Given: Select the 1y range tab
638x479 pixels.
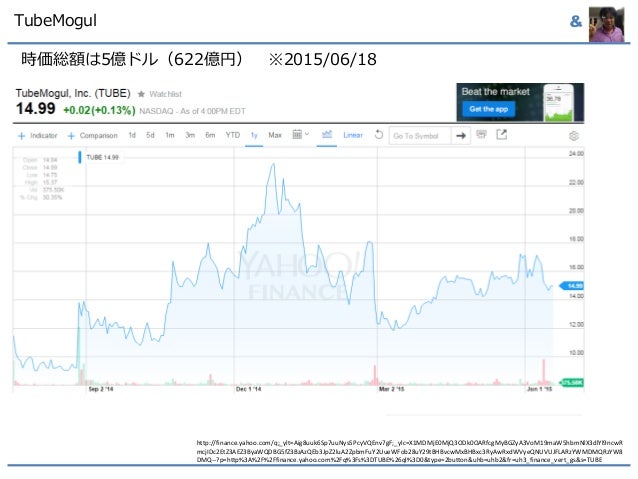Looking at the screenshot, I should tap(254, 135).
